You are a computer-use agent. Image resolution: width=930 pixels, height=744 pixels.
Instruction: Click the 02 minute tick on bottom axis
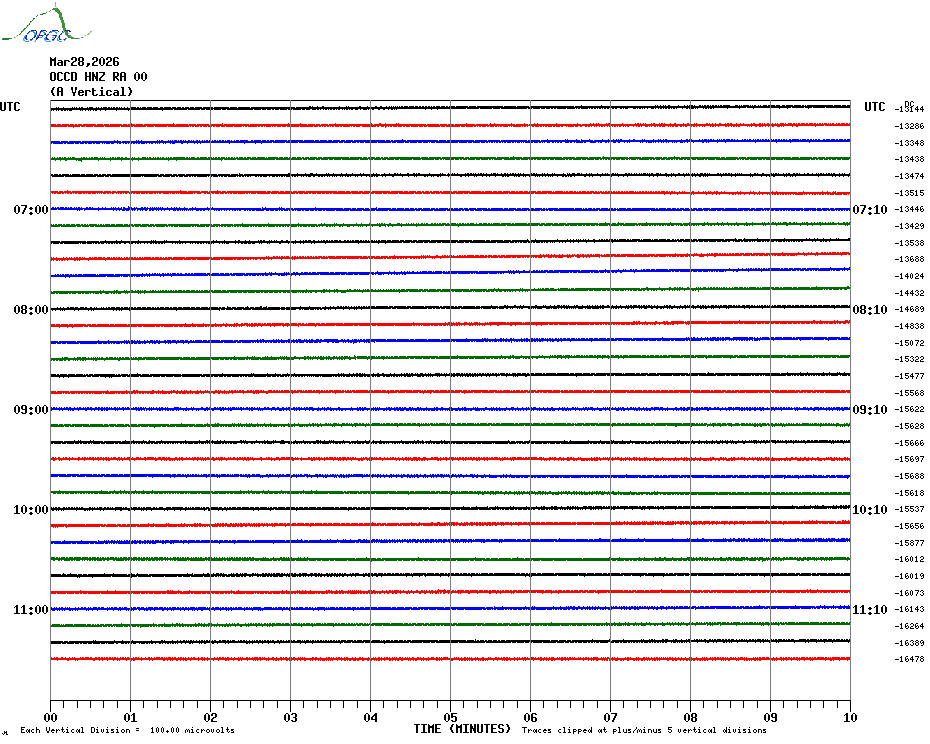(210, 717)
